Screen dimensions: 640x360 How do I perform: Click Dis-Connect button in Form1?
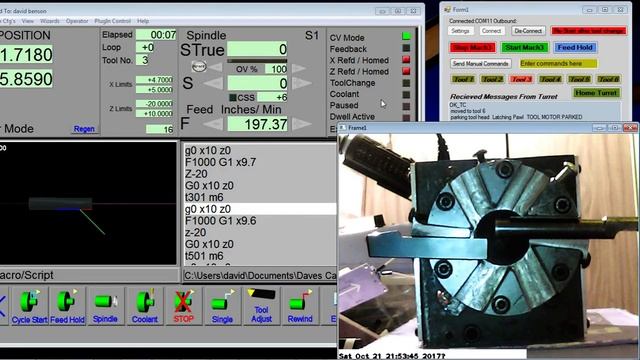click(x=528, y=31)
